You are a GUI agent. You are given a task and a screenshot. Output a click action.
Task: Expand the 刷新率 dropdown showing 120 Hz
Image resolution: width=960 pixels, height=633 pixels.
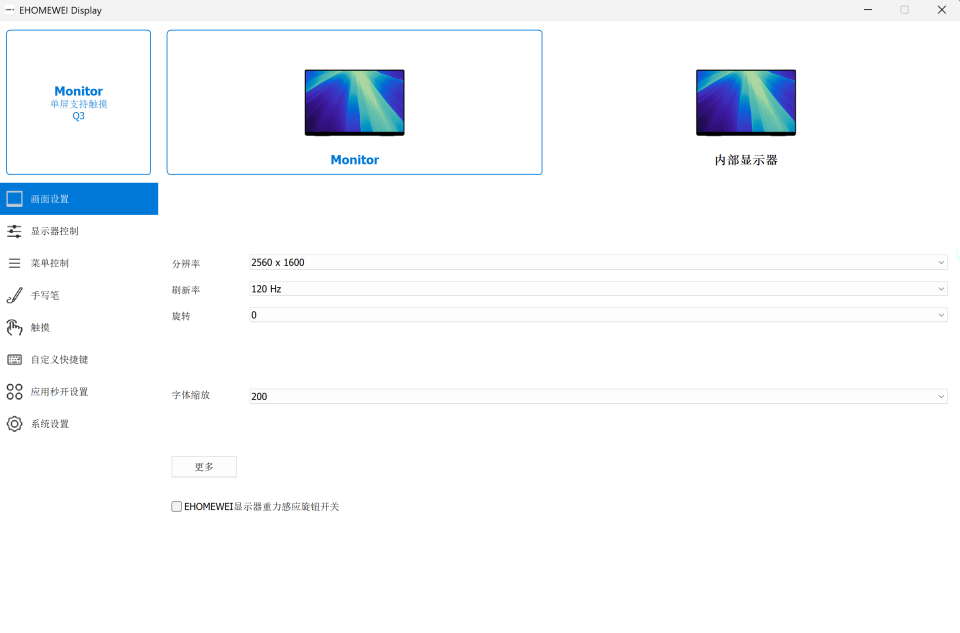click(x=598, y=289)
